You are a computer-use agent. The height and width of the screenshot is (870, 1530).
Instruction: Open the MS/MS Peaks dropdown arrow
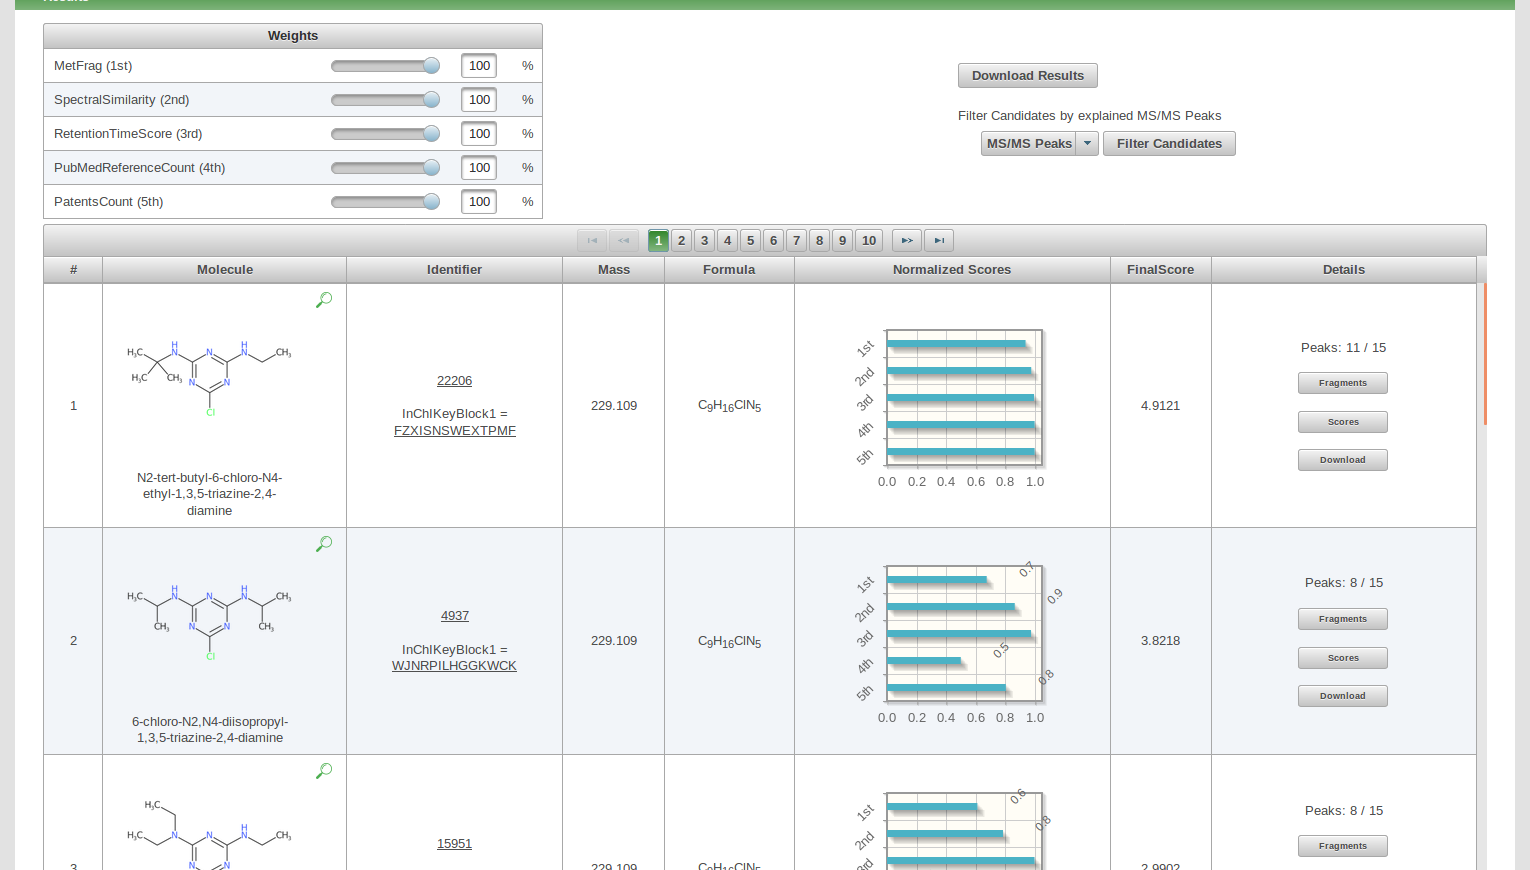tap(1087, 144)
